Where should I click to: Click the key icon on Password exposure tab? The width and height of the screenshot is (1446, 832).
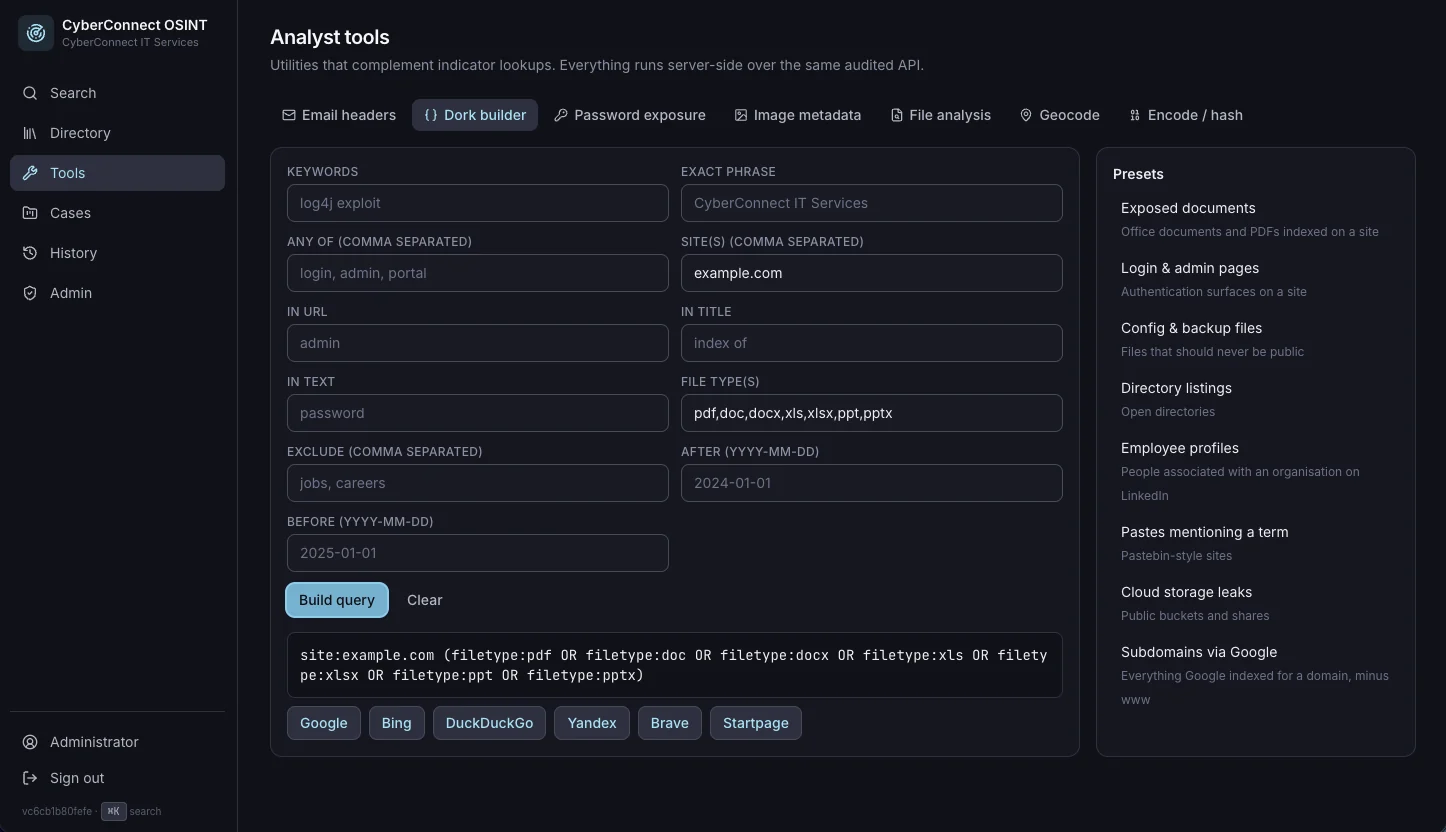pos(561,115)
